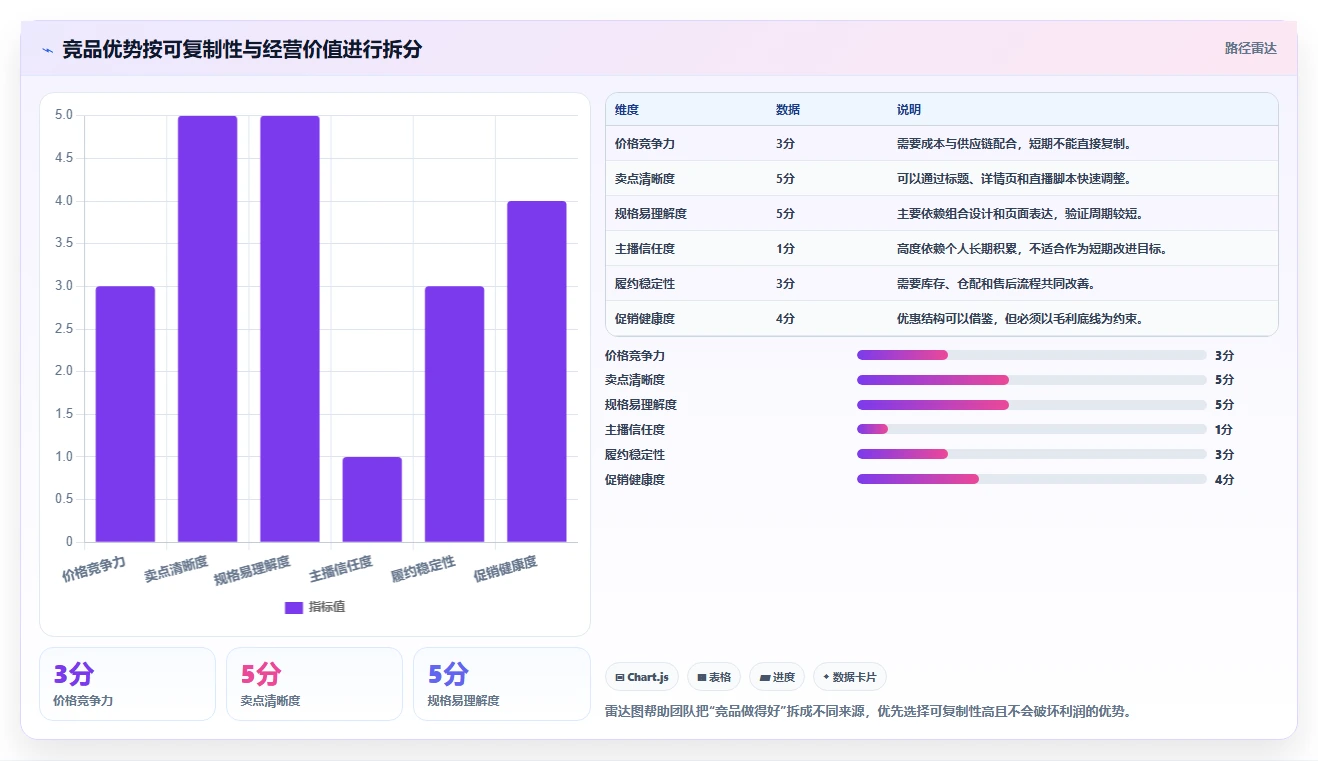Click the 规格易理解度 bar in chart

[290, 329]
